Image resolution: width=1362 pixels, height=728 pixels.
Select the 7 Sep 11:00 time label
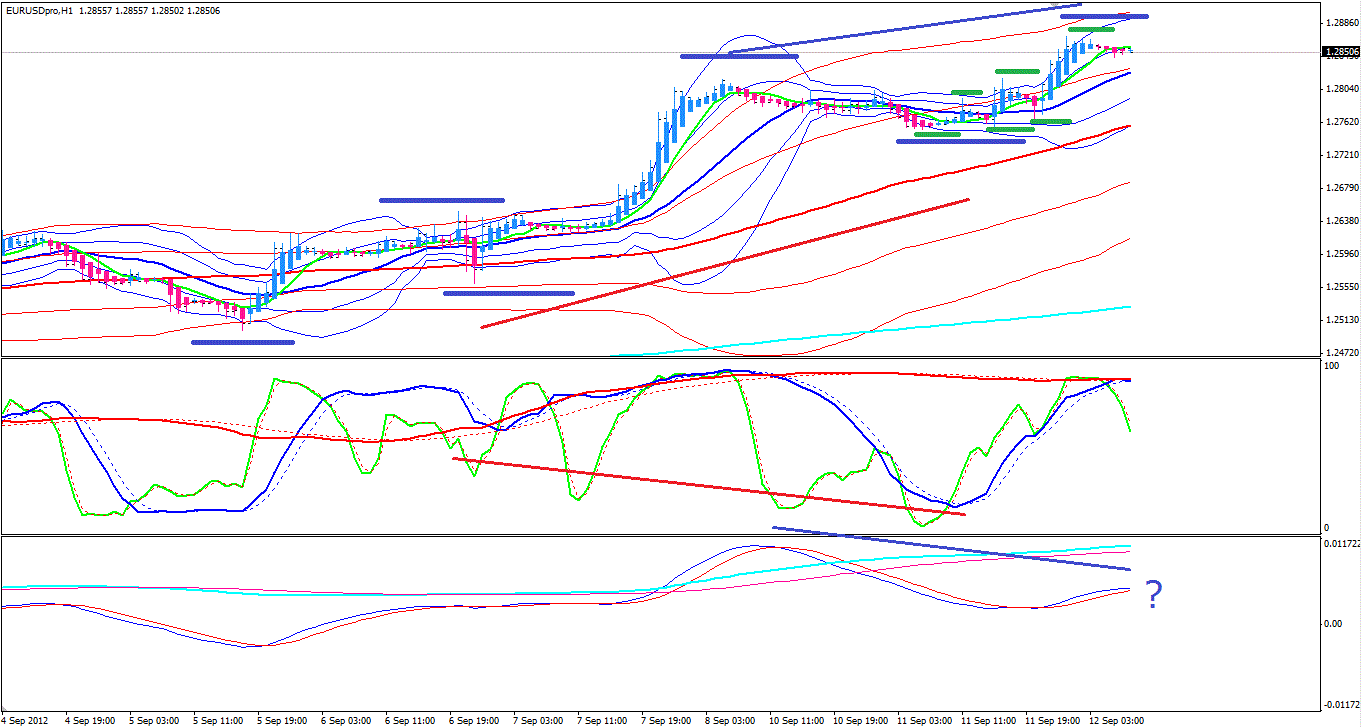point(602,720)
